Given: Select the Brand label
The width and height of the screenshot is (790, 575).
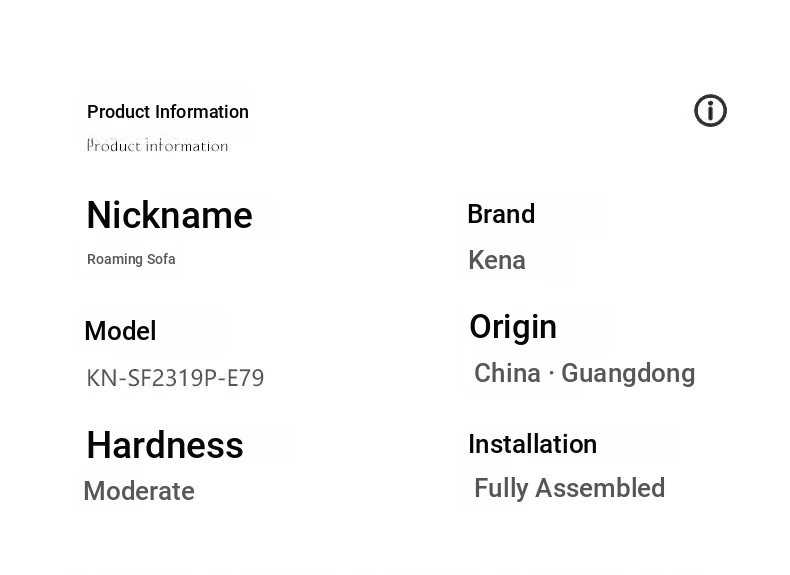Looking at the screenshot, I should (501, 214).
